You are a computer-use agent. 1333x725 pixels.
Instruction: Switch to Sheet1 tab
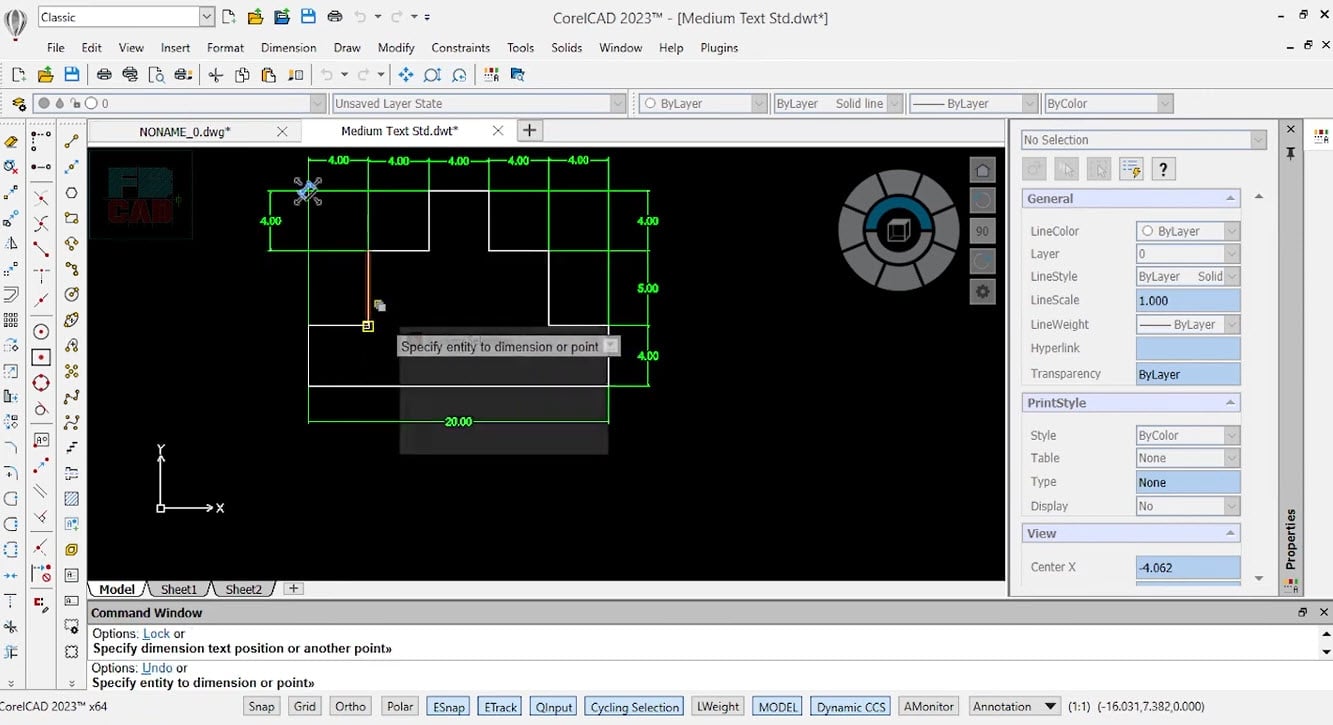(x=180, y=589)
